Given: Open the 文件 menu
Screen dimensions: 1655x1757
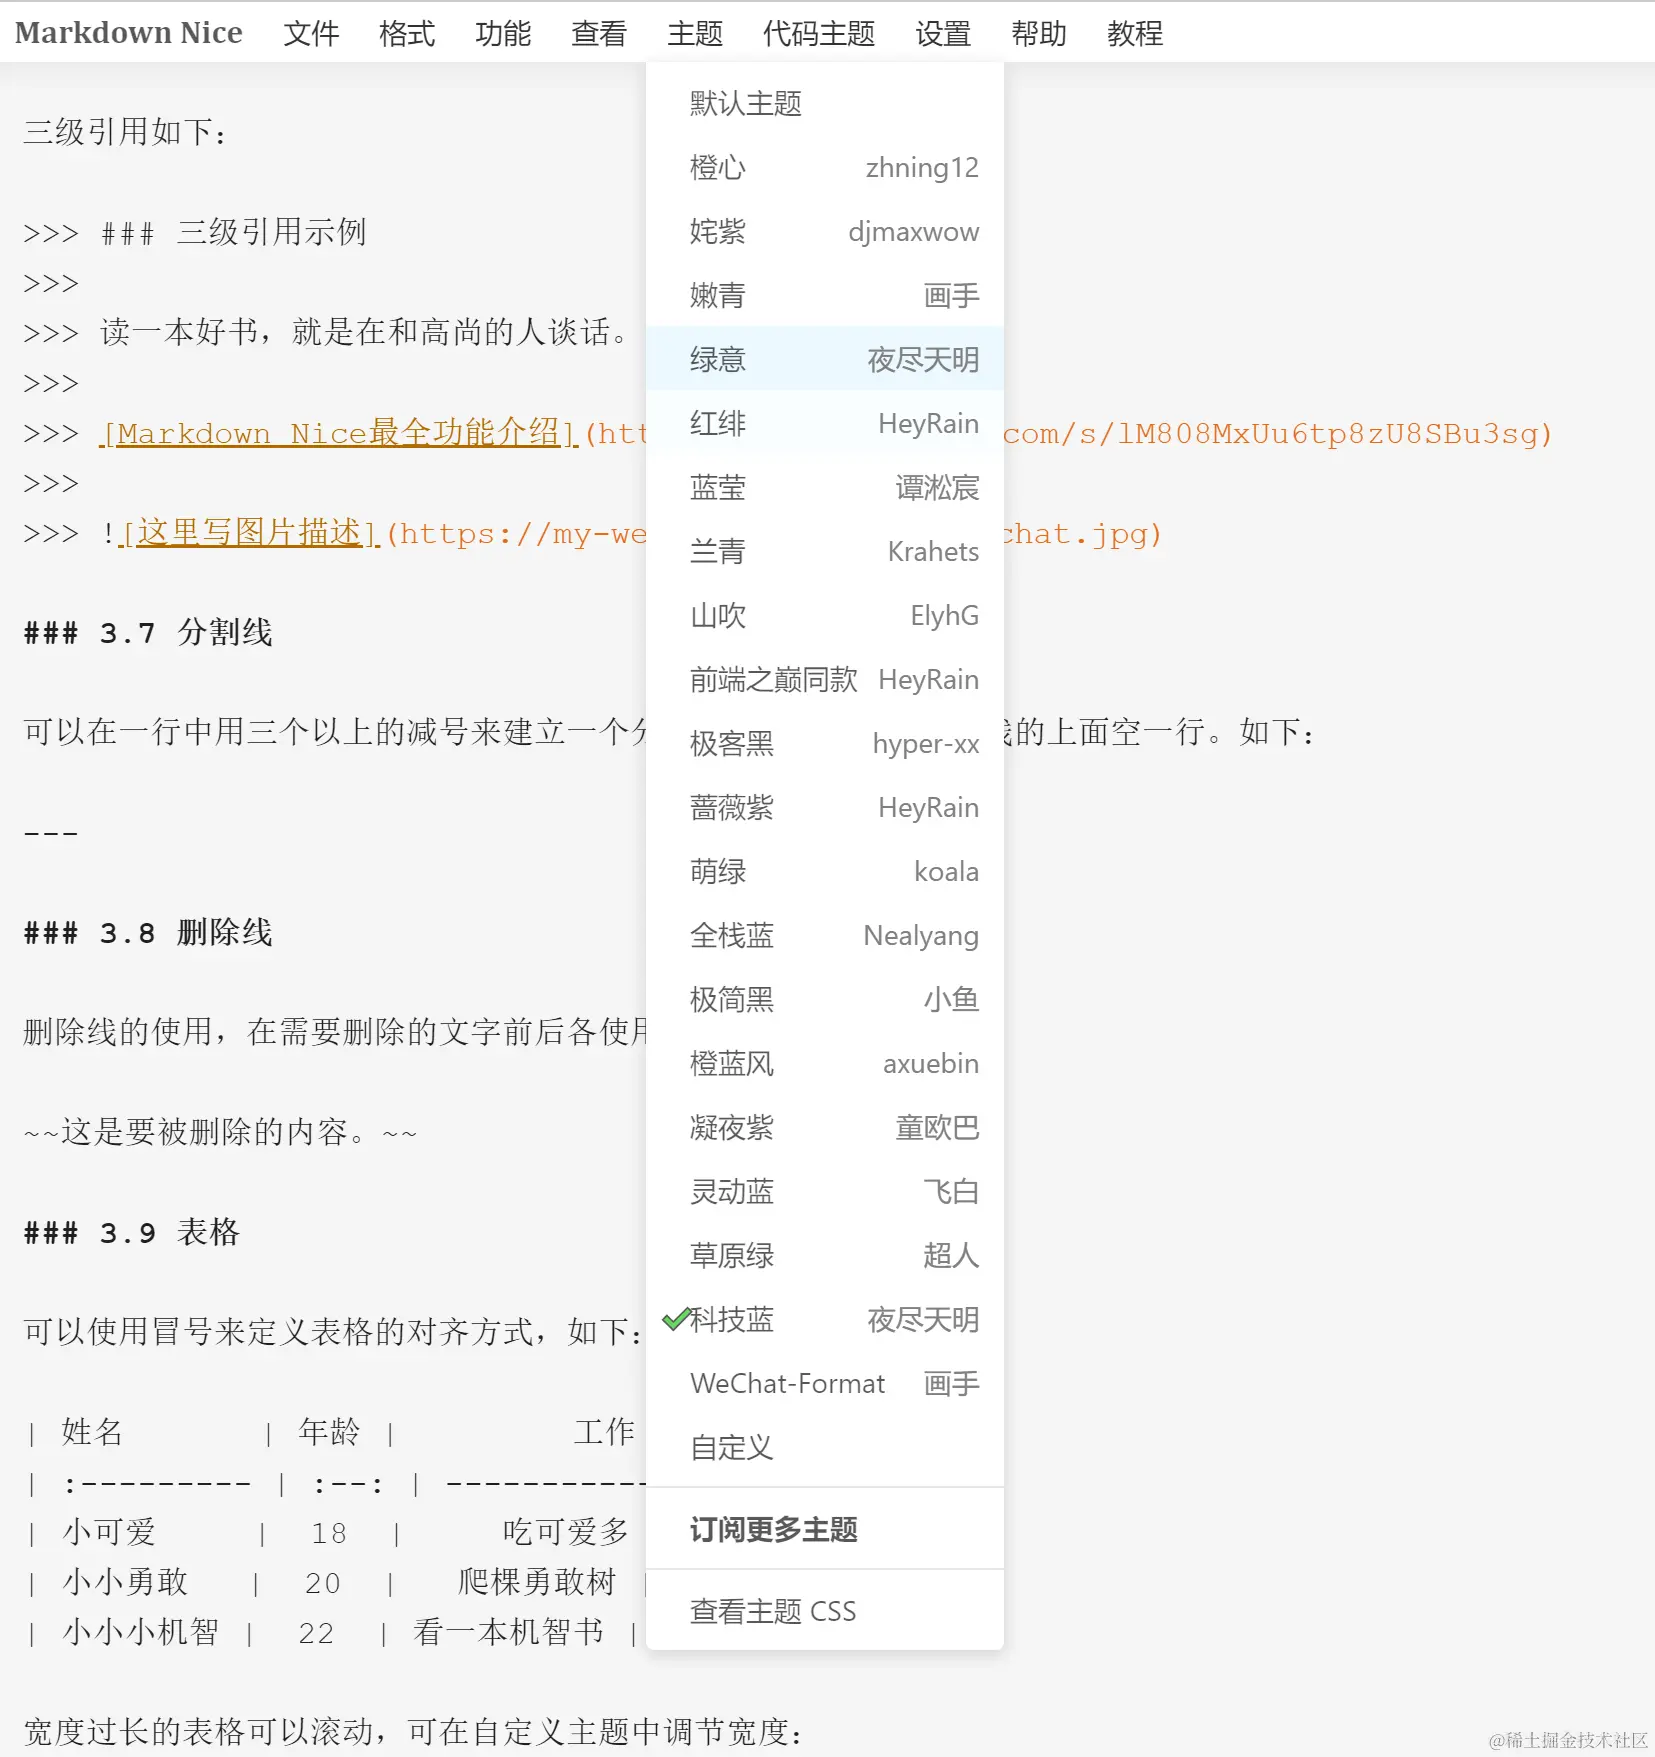Looking at the screenshot, I should click(x=311, y=33).
